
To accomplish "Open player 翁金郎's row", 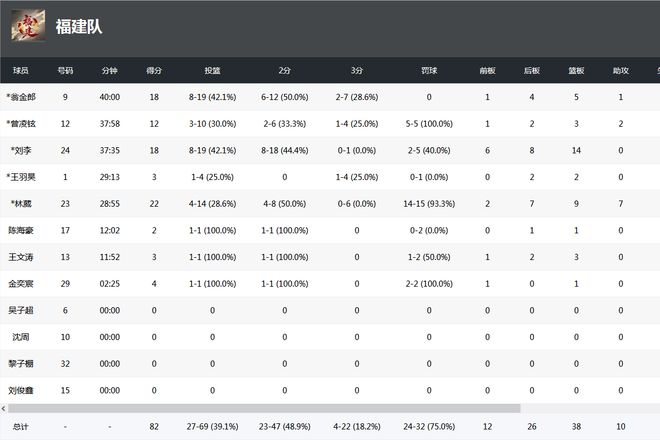I will tap(21, 97).
